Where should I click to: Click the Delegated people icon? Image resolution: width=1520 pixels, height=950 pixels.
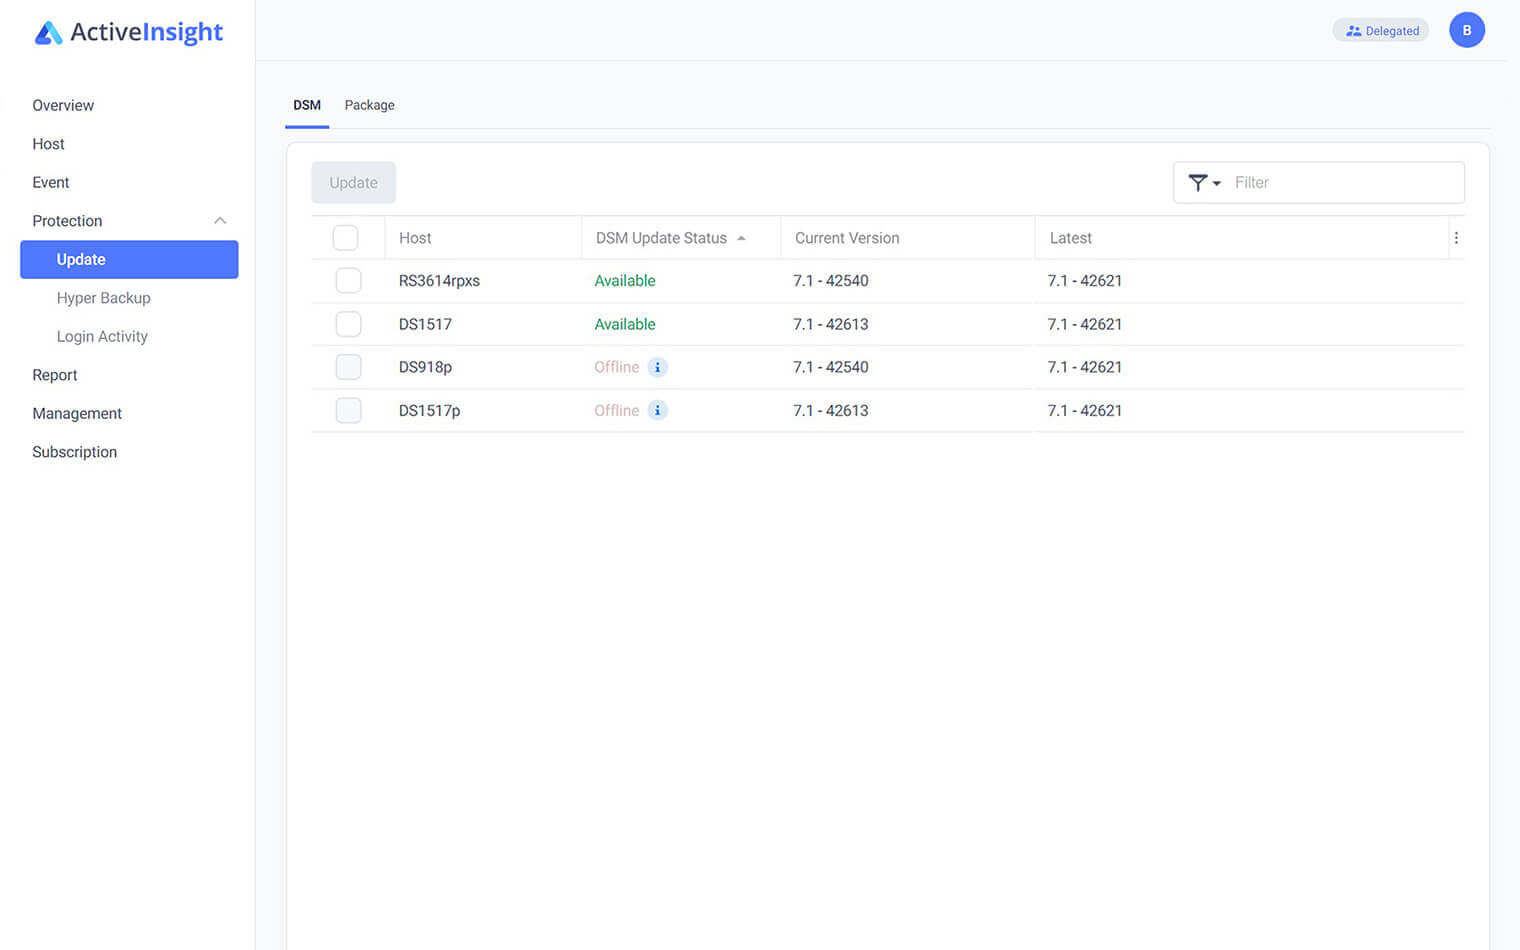point(1355,30)
